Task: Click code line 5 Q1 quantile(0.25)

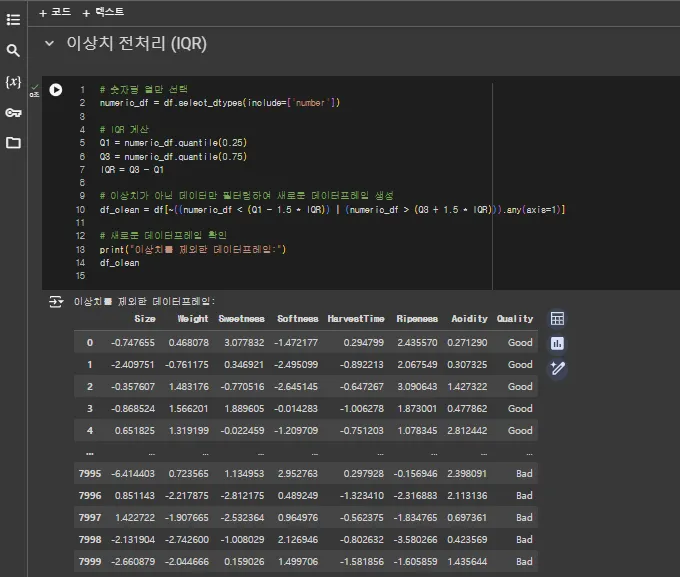Action: [x=173, y=143]
